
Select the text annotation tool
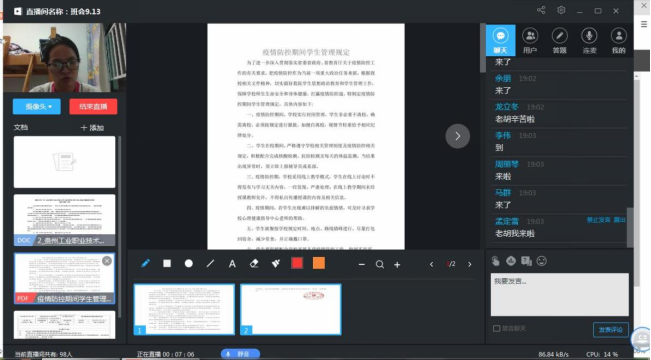tap(232, 264)
